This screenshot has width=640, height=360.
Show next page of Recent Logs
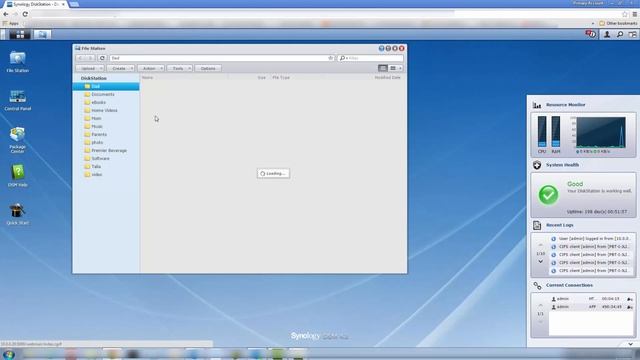(x=540, y=262)
